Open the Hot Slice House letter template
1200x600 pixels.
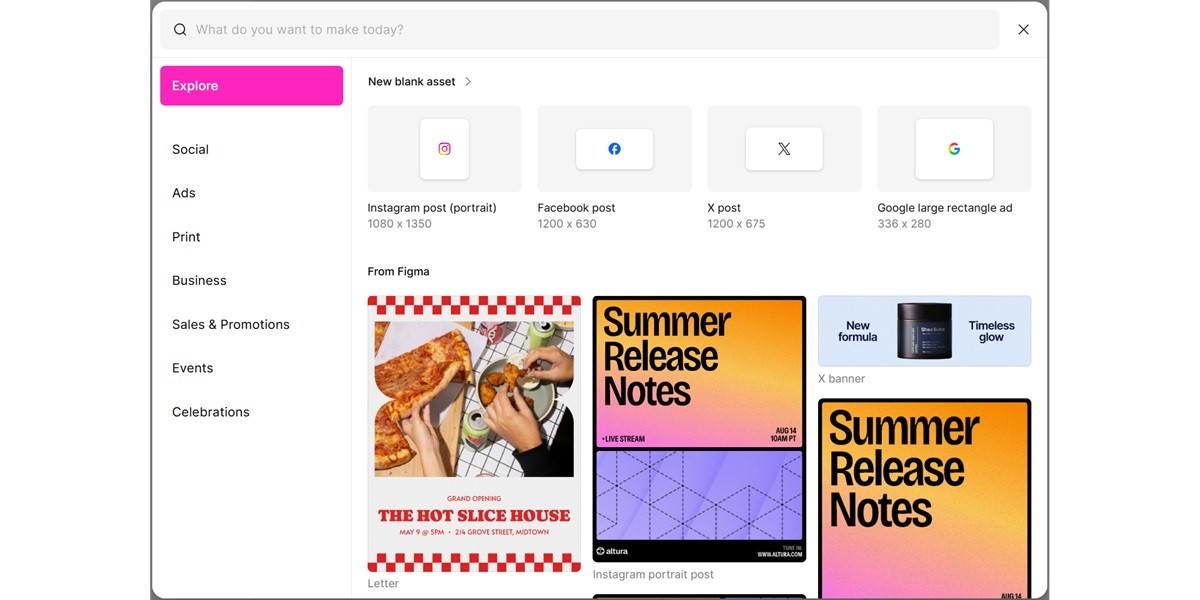click(x=473, y=434)
